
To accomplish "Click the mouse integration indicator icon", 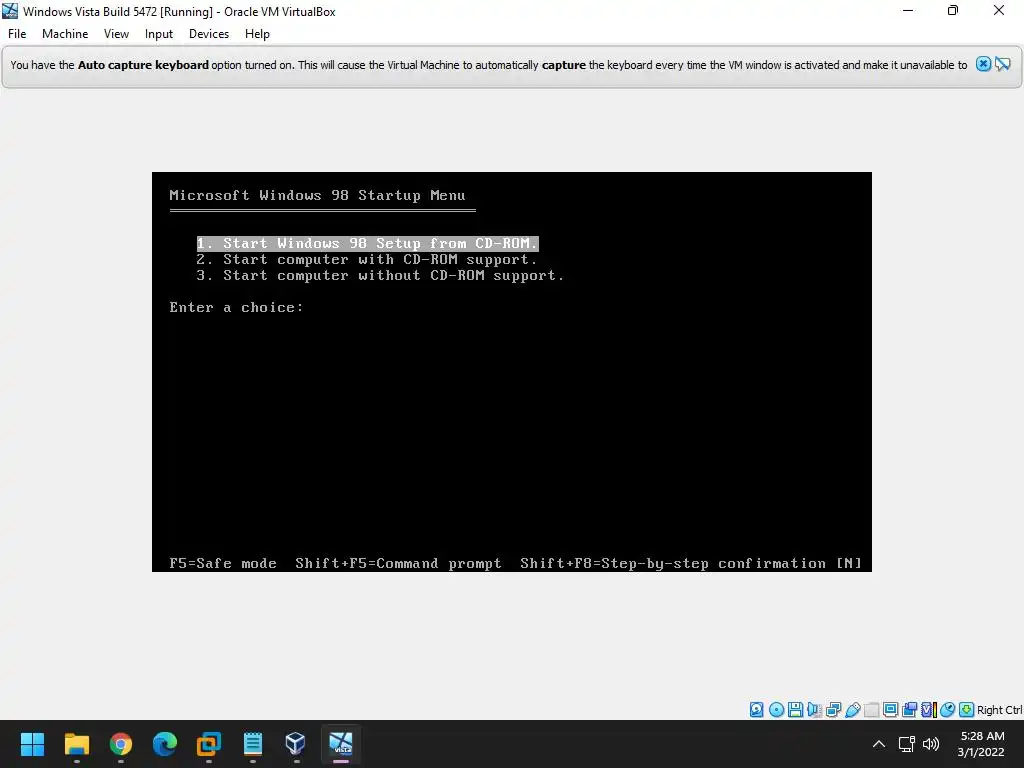I will (x=948, y=709).
